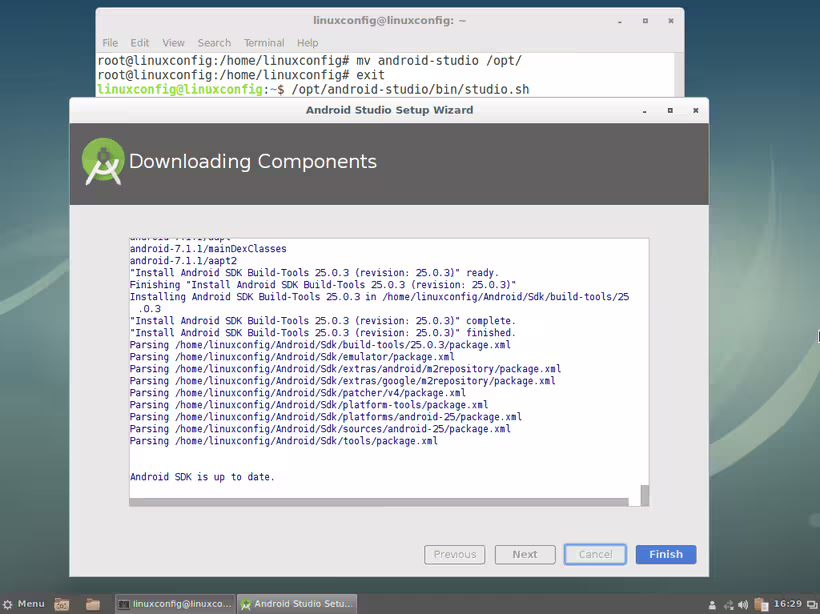
Task: Click the 'Parsing .../emulator/package.xml' log line
Action: coord(292,357)
